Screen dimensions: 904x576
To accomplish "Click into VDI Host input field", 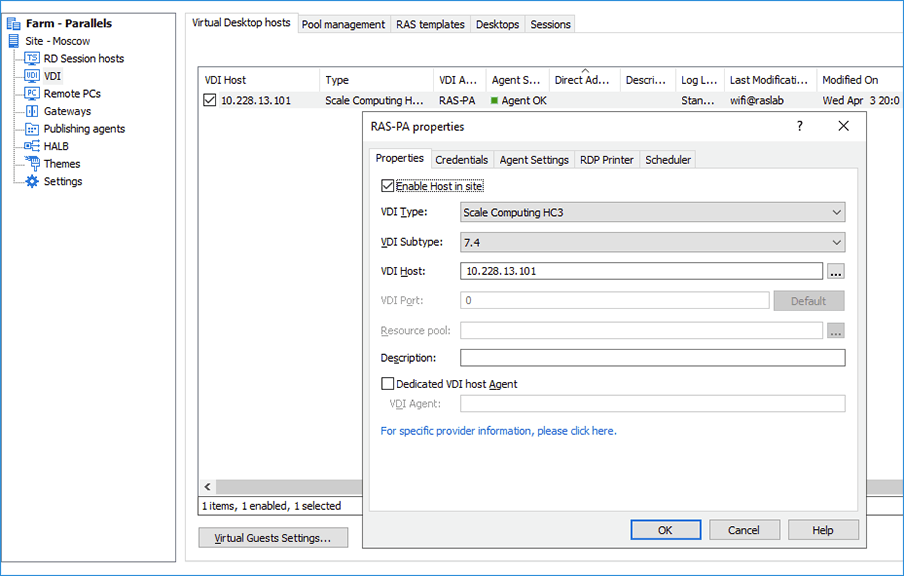I will point(641,271).
